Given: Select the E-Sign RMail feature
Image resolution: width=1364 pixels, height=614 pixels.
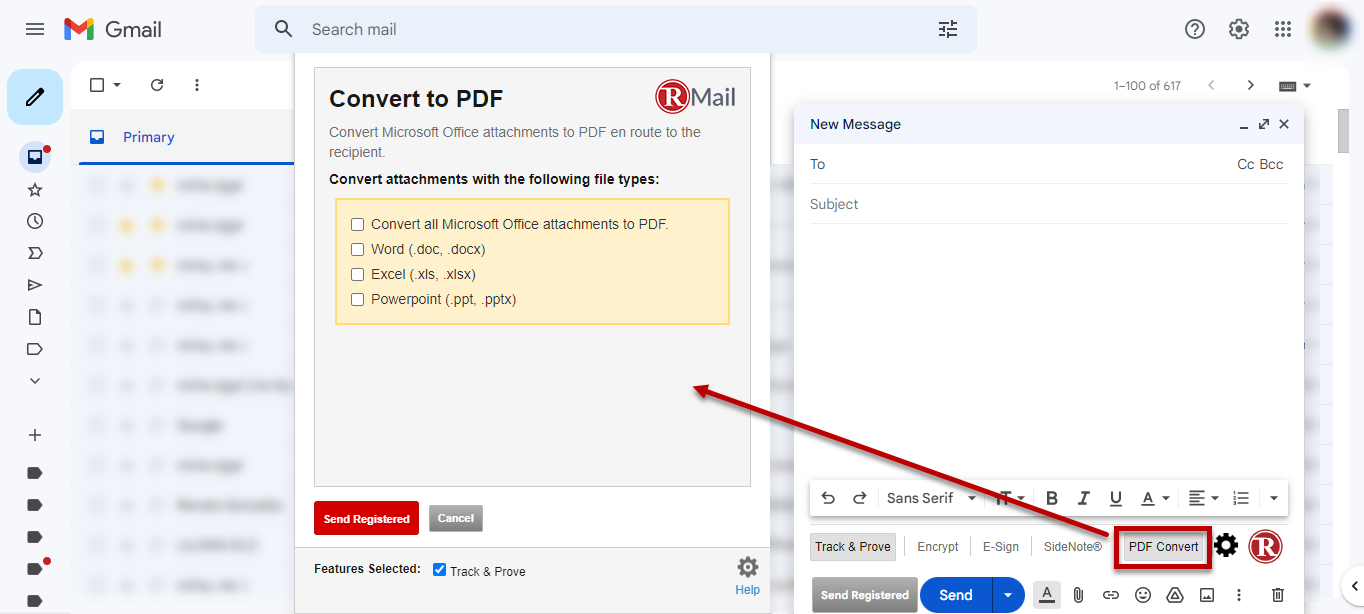Looking at the screenshot, I should (1000, 547).
